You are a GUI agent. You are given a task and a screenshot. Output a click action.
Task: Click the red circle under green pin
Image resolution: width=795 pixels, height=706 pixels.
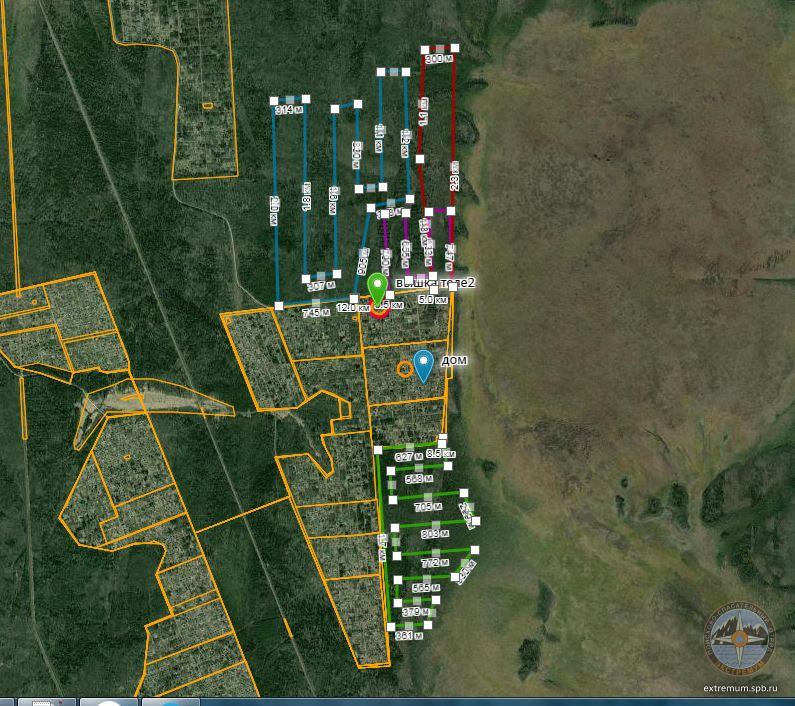[x=379, y=309]
